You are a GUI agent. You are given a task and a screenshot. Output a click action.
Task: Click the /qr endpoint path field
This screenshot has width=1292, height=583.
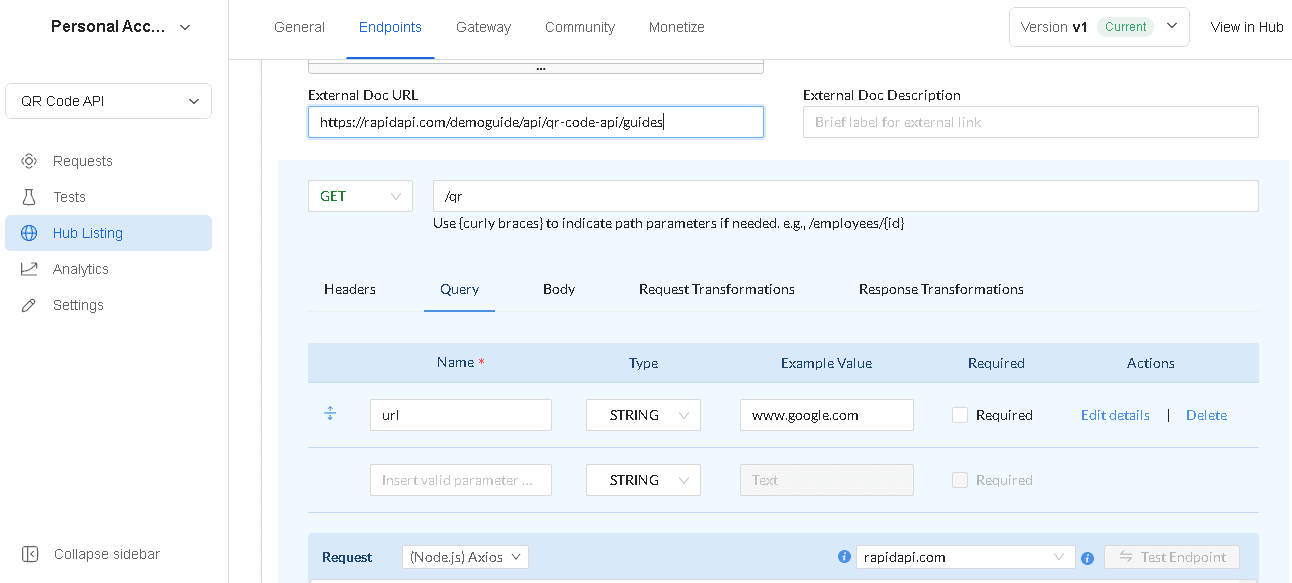point(846,196)
